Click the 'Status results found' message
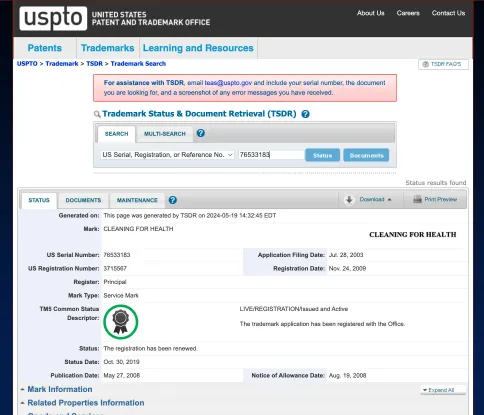This screenshot has width=484, height=415. pyautogui.click(x=436, y=183)
